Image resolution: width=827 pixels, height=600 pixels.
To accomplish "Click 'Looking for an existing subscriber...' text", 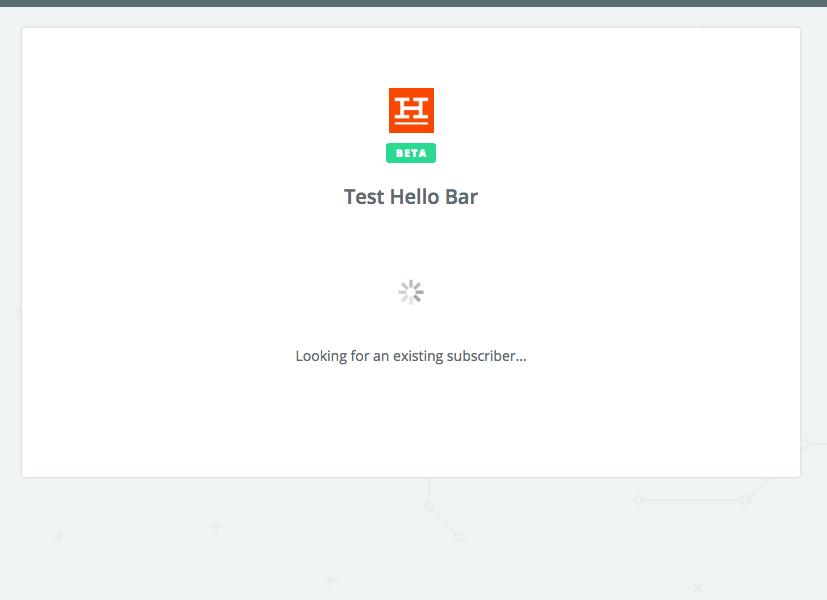I will coord(411,356).
